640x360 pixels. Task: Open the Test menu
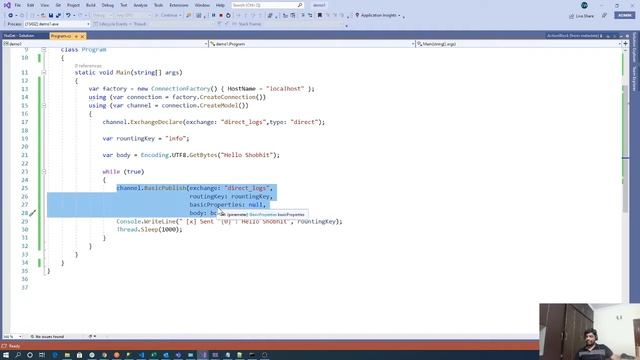pyautogui.click(x=124, y=5)
